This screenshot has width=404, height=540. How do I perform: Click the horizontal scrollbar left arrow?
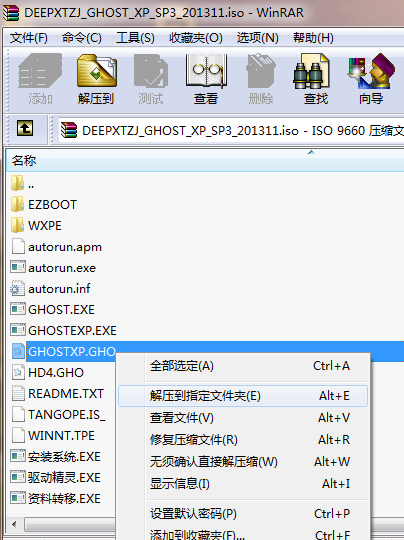[14, 525]
